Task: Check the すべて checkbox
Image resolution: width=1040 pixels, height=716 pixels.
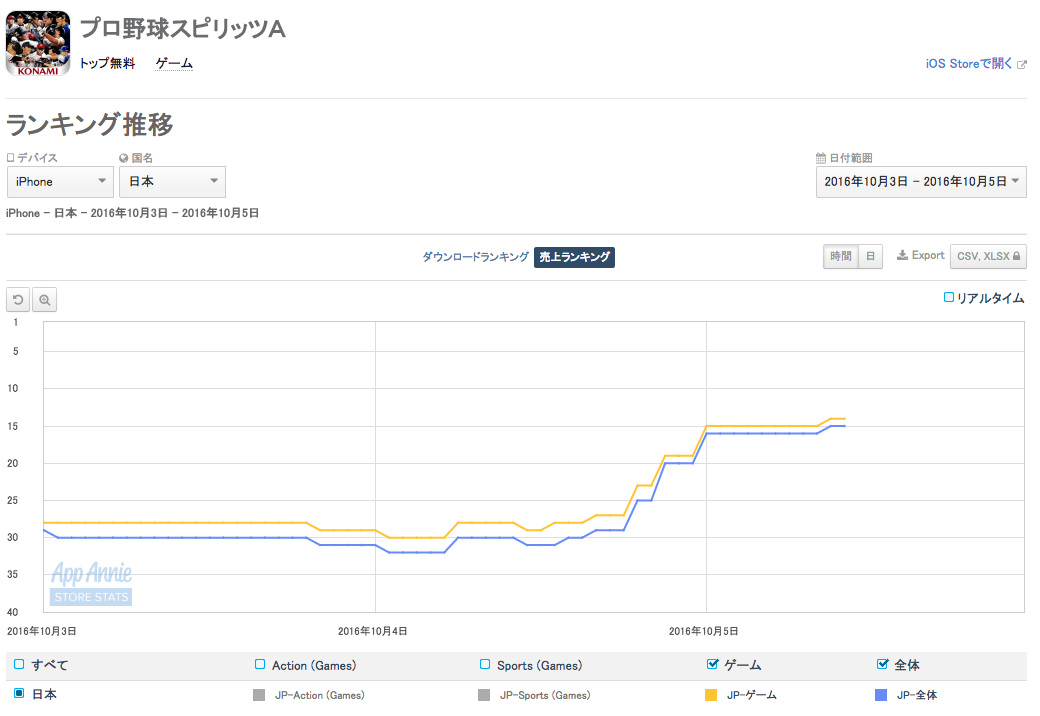Action: click(19, 664)
